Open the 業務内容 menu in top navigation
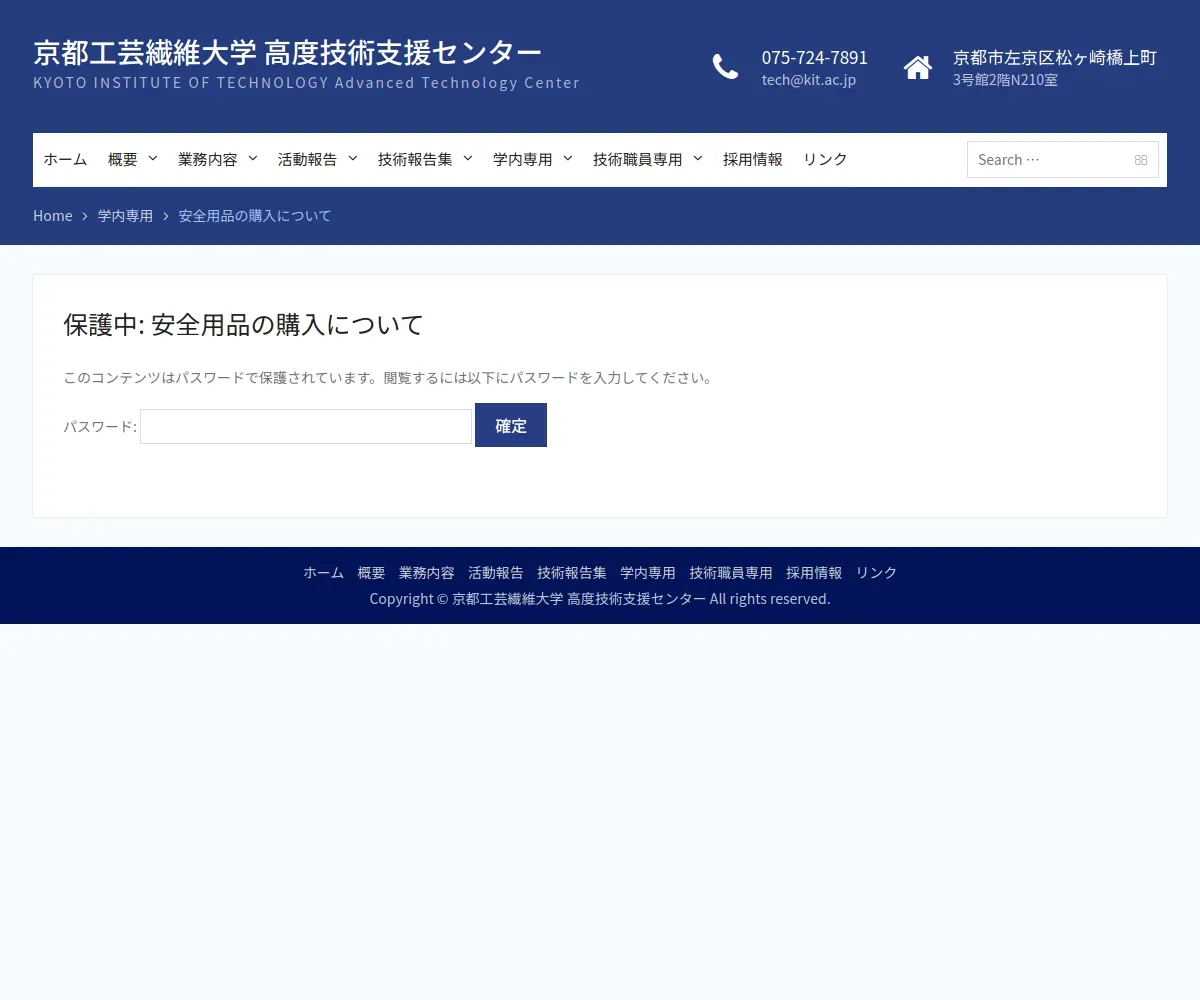 (208, 159)
